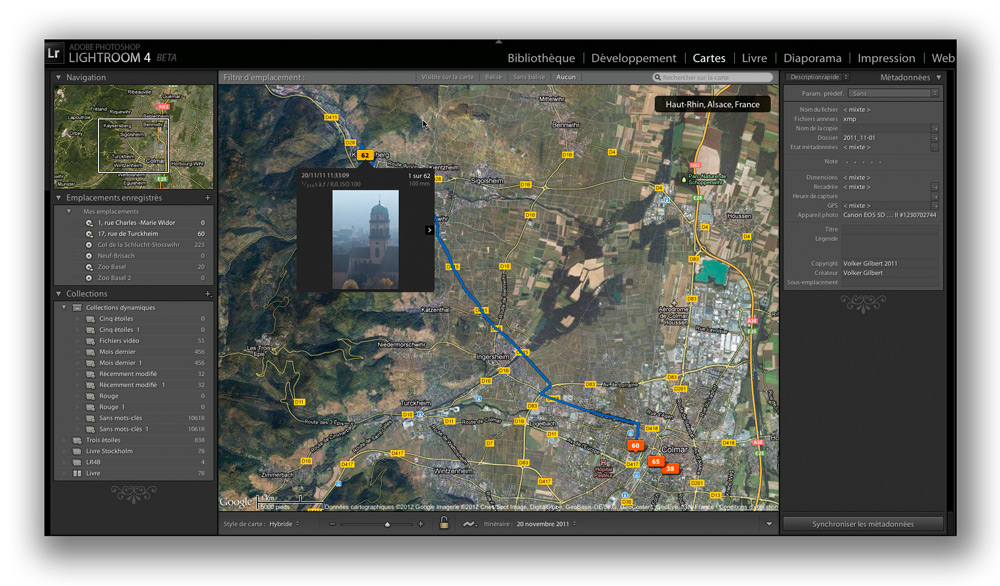Switch to the Développement module
Screen dimensions: 1000x586
click(x=633, y=58)
